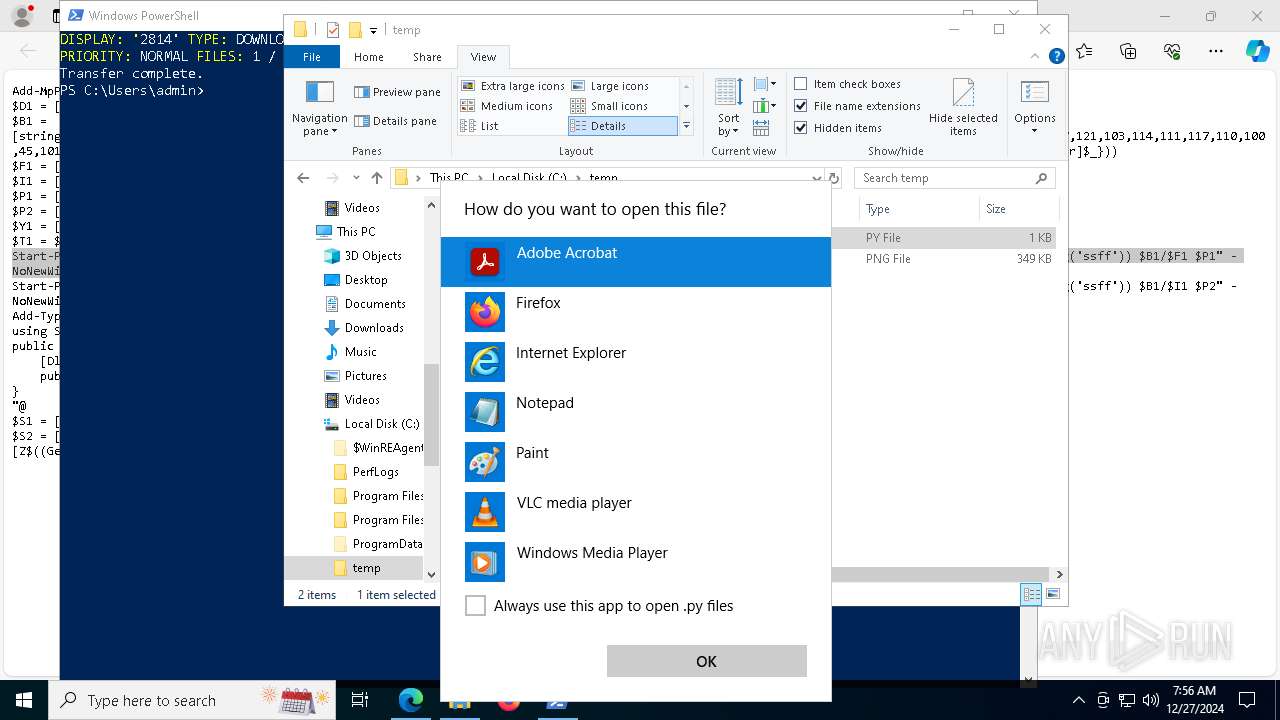The width and height of the screenshot is (1280, 720).
Task: Select Details layout view
Action: click(622, 126)
